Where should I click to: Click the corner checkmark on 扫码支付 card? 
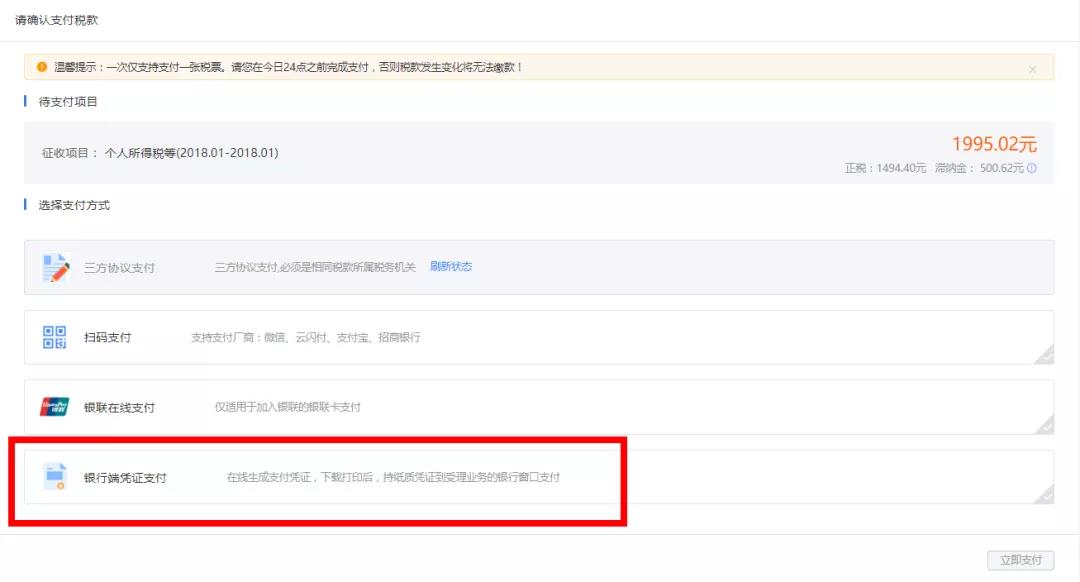click(x=1044, y=354)
